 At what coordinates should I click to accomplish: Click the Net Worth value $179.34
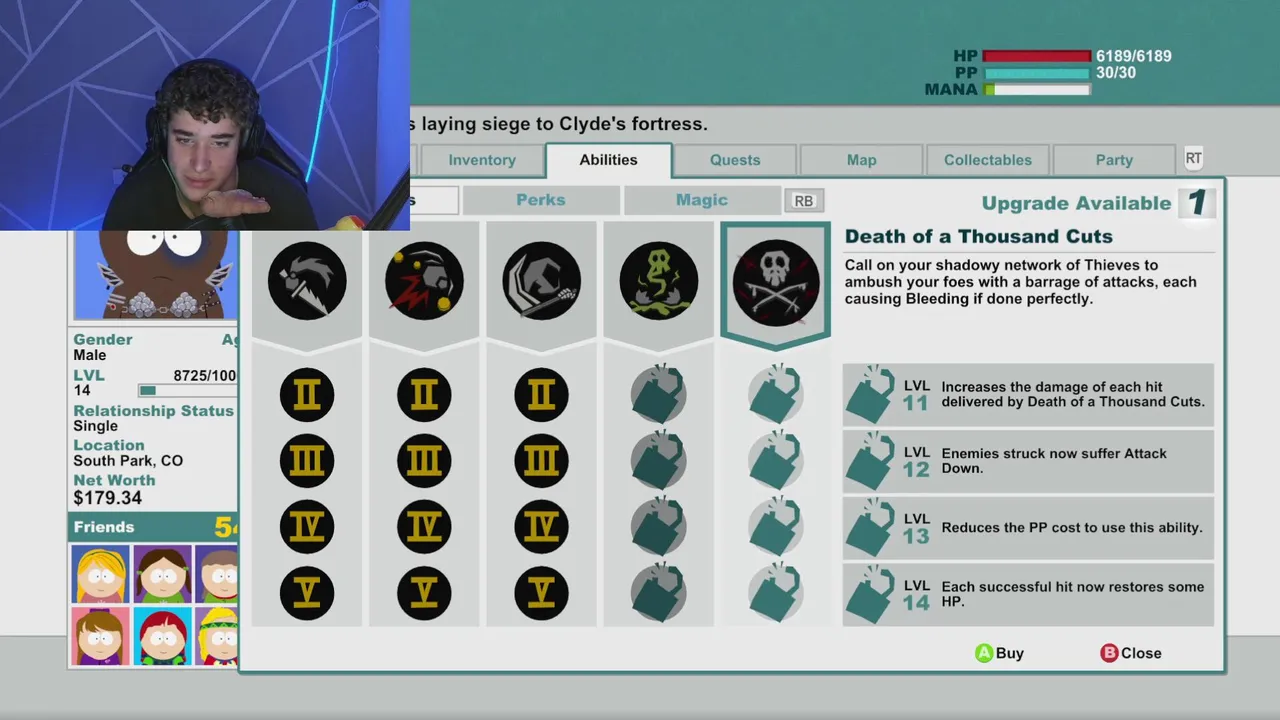pos(107,498)
